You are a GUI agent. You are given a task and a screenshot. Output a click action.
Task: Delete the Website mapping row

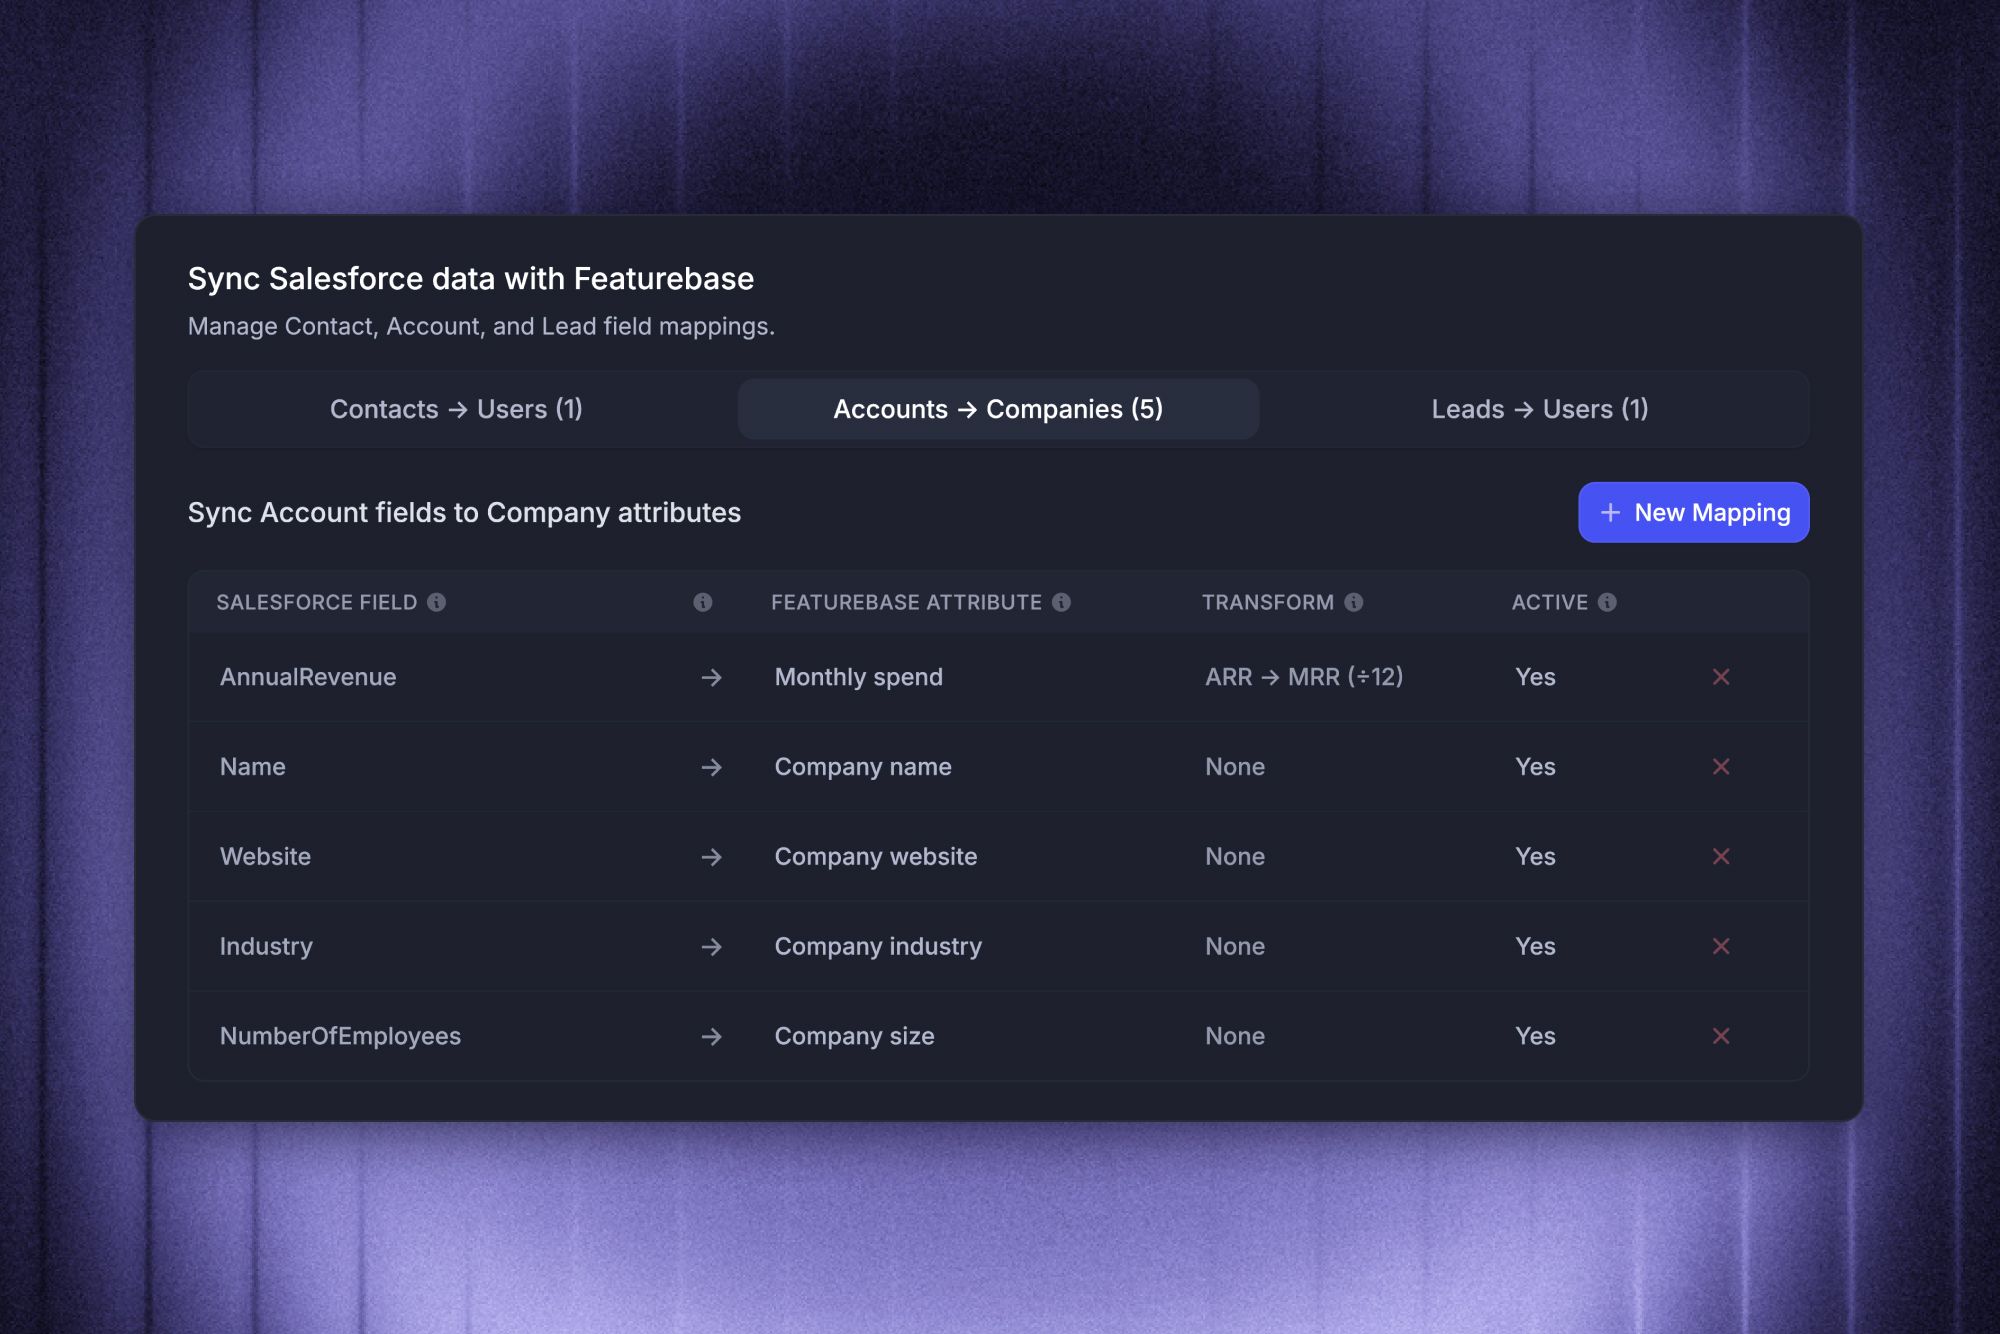tap(1721, 857)
